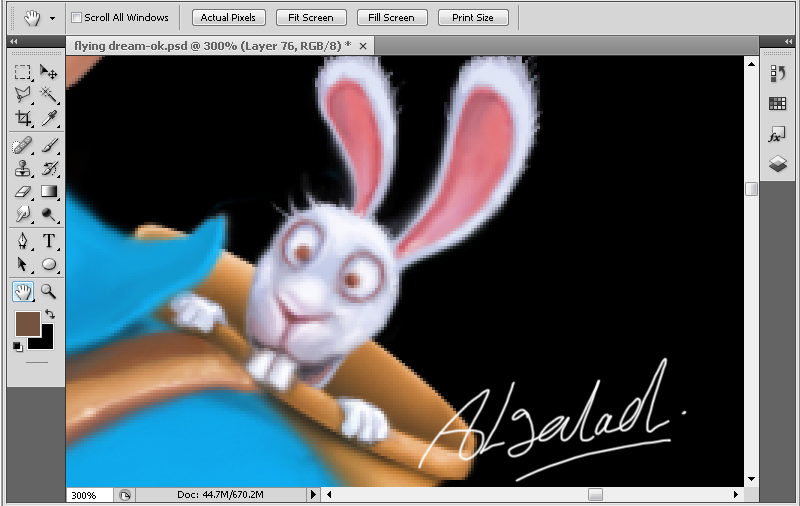
Task: Select the Gradient tool
Action: click(x=48, y=192)
